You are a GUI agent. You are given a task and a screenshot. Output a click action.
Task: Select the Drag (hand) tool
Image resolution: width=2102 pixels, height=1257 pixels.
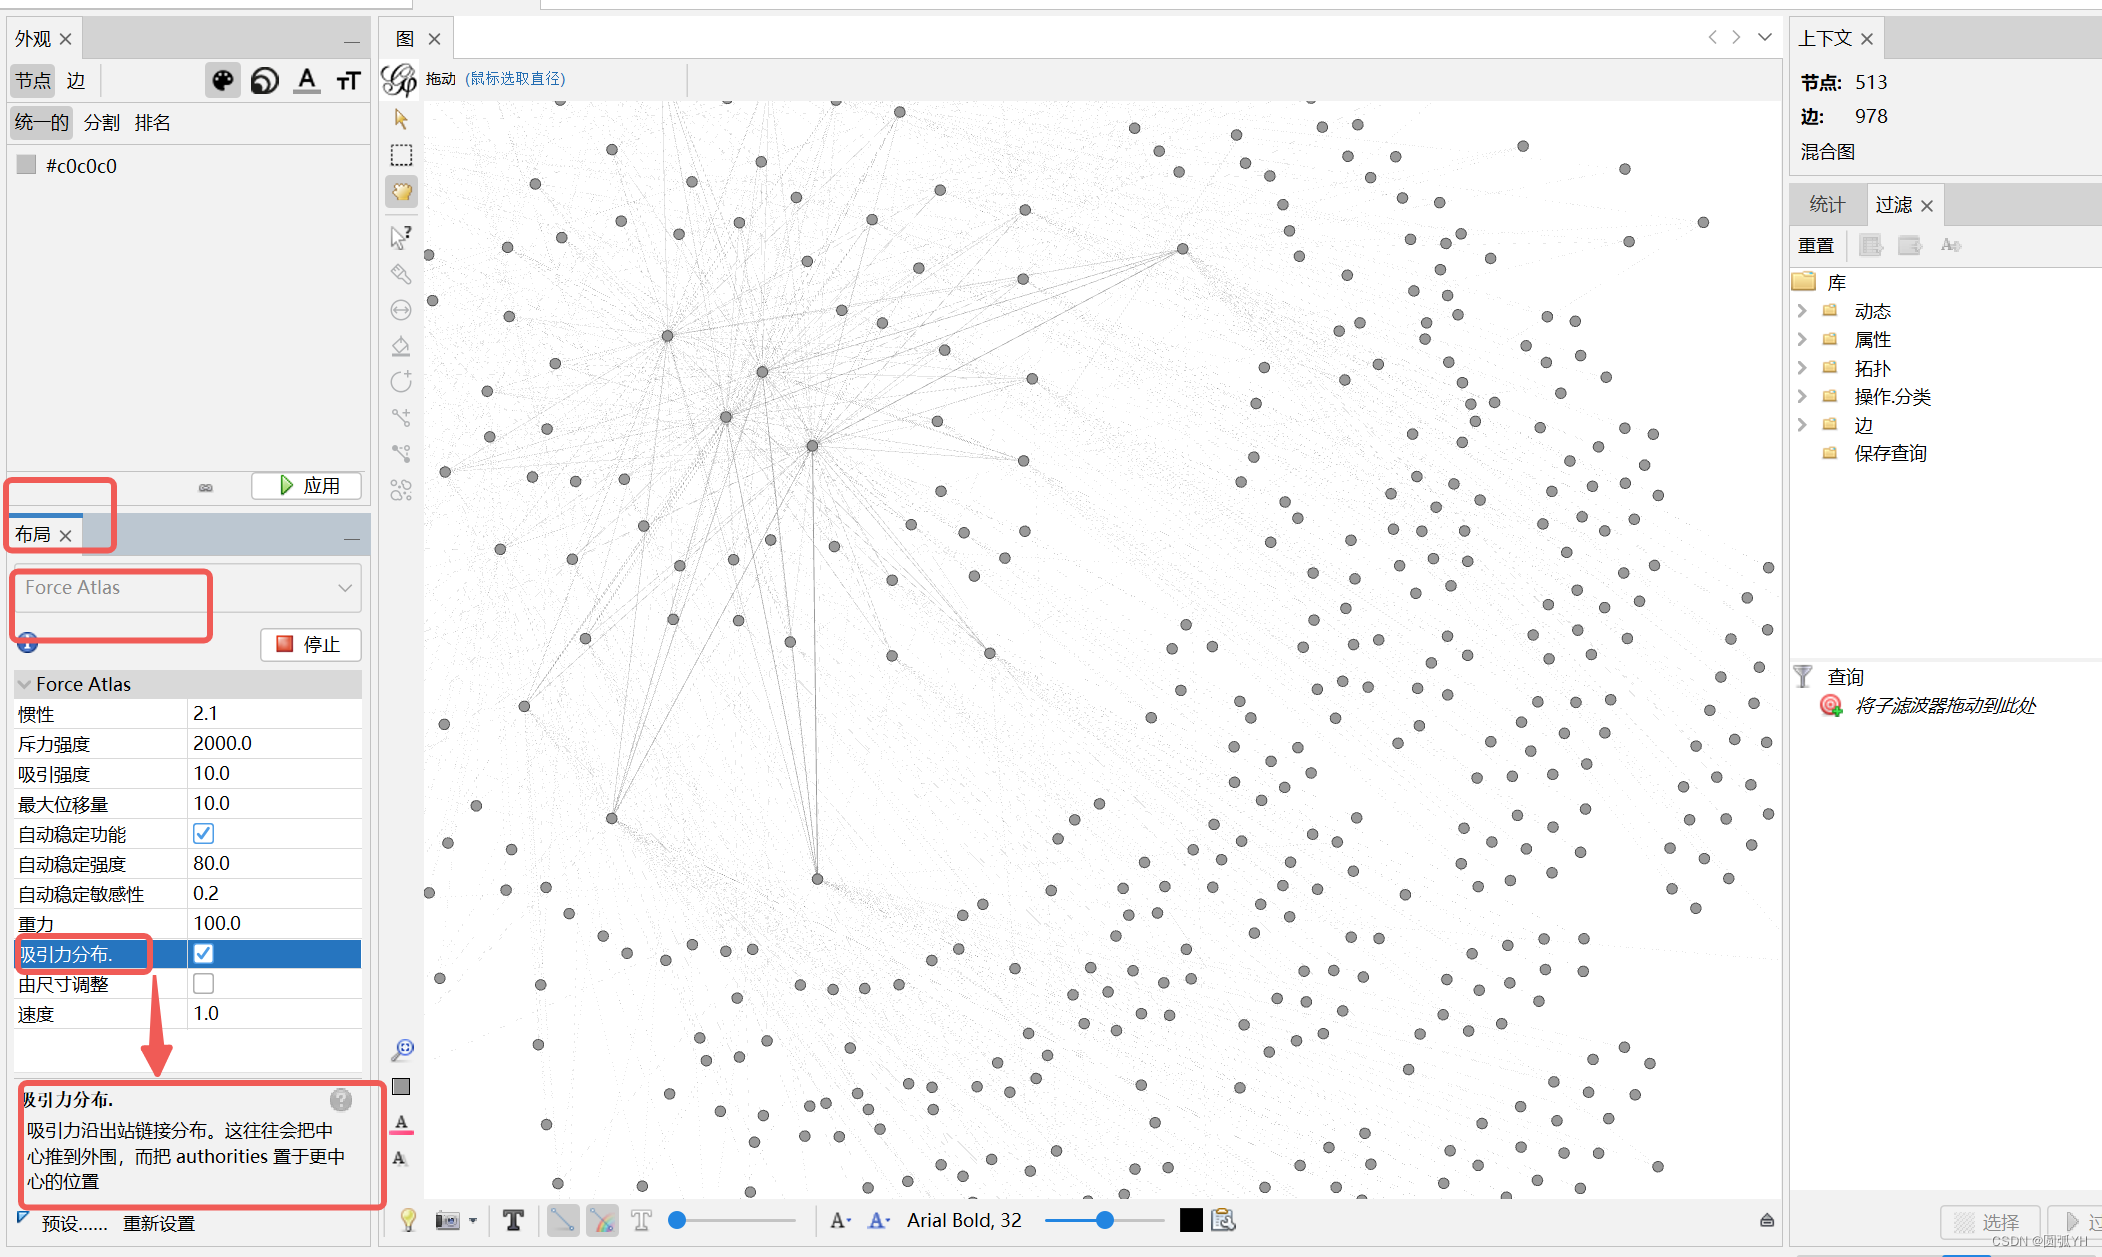[401, 191]
